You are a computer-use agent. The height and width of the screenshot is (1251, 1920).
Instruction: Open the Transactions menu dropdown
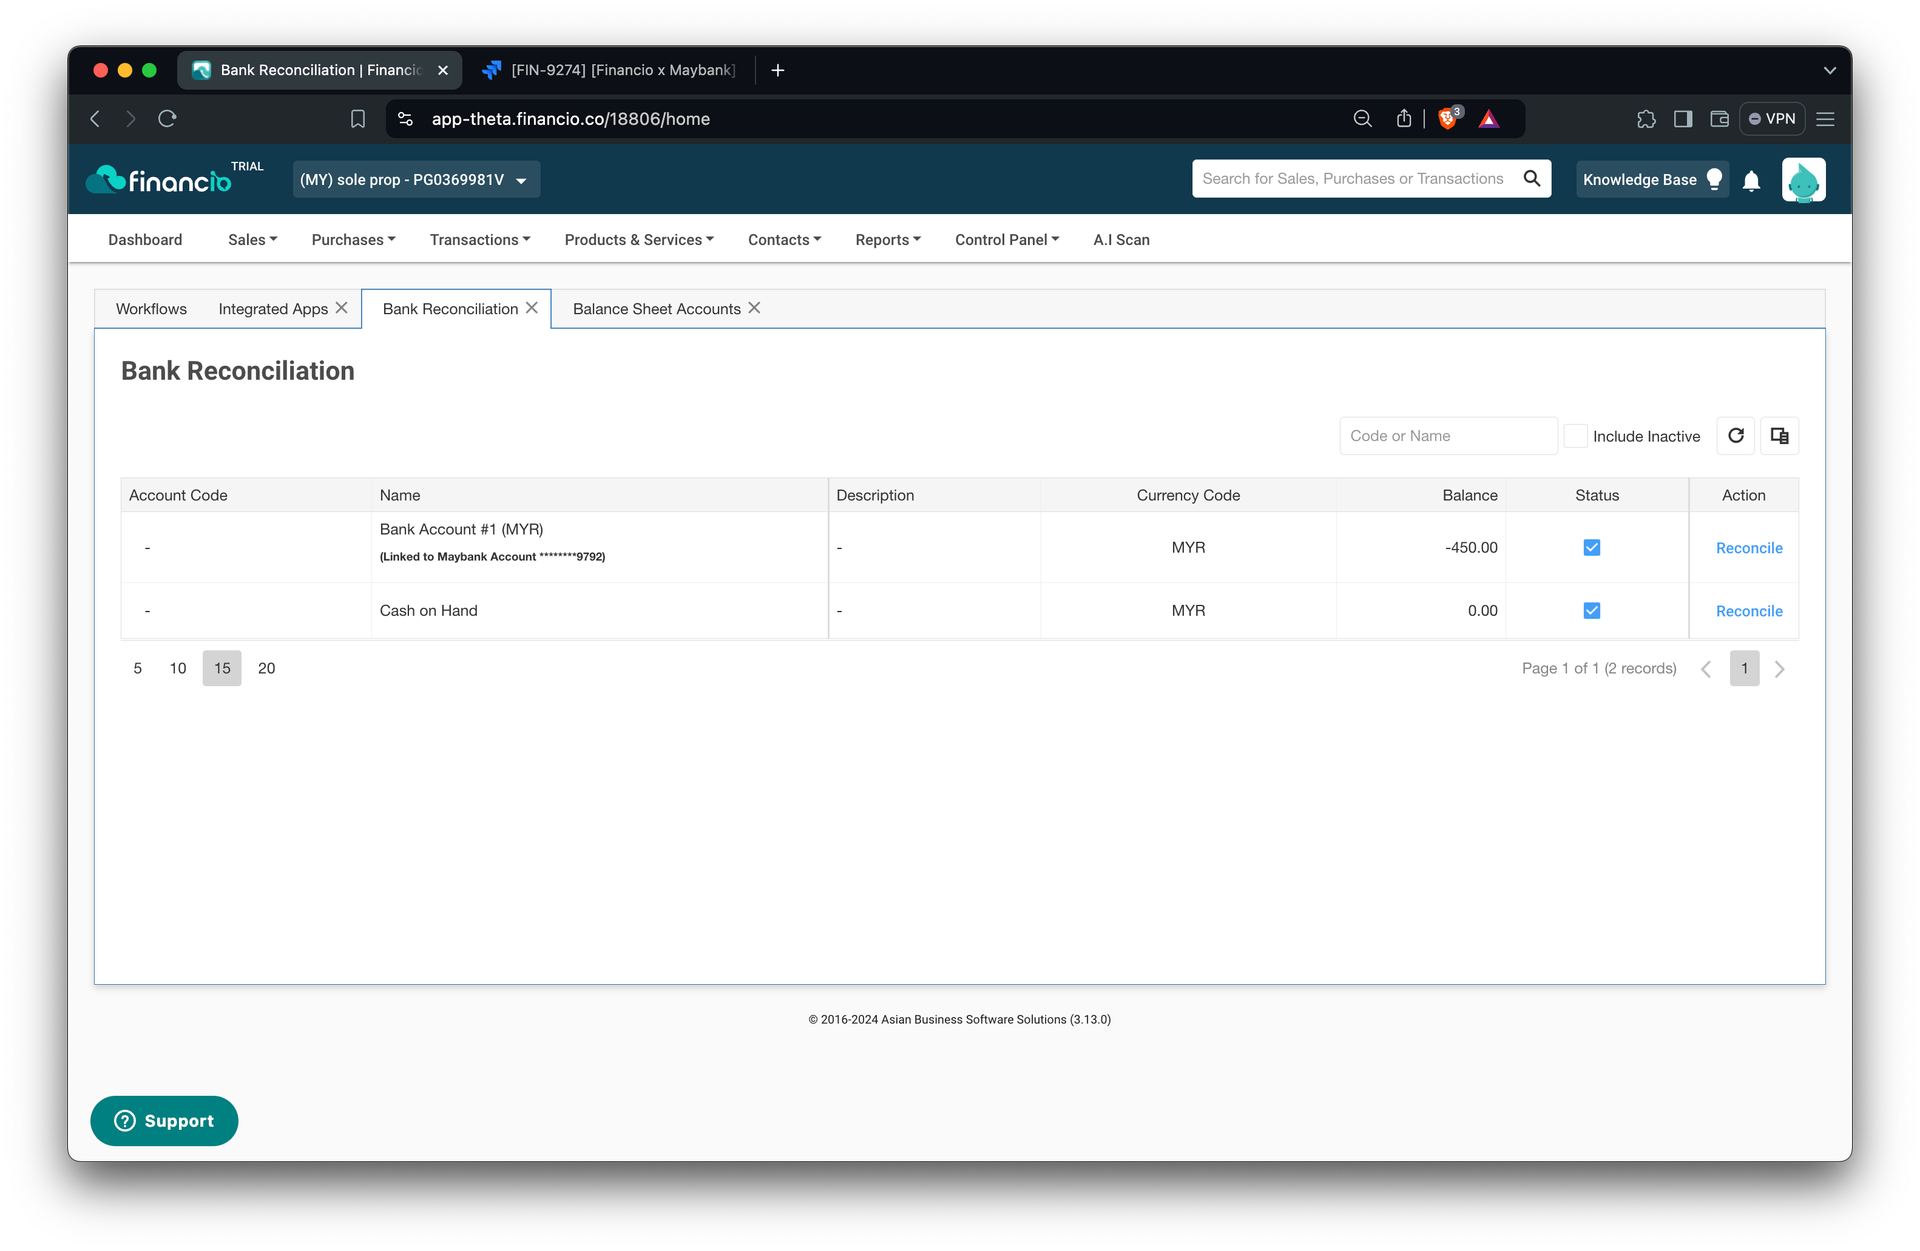tap(480, 240)
